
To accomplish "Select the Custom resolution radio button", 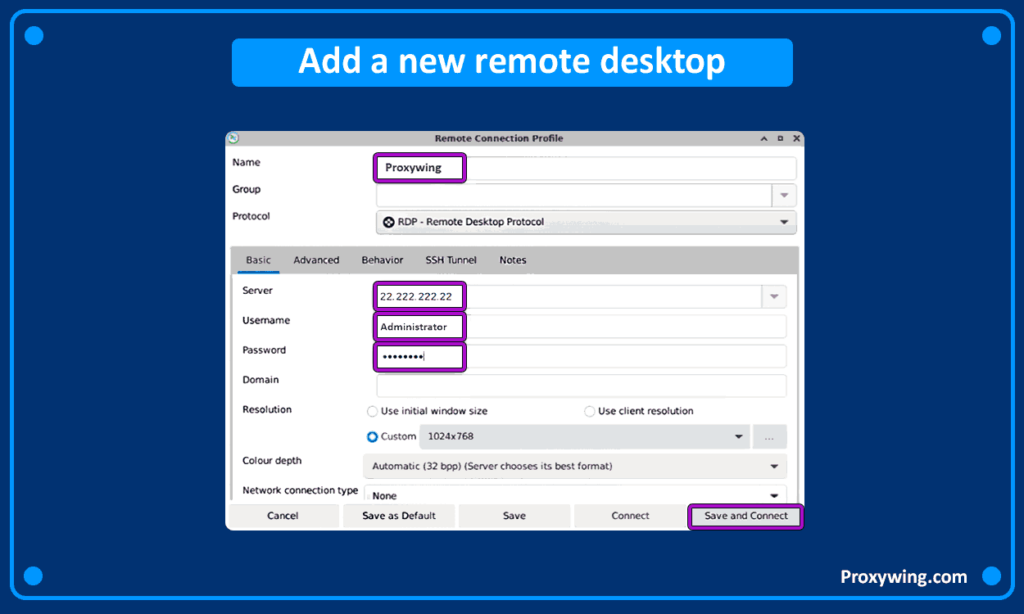I will [x=372, y=437].
